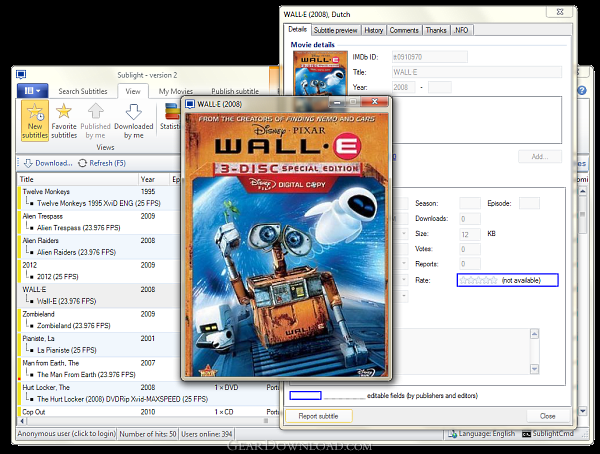
Task: Click the Year field showing 2008
Action: (x=403, y=87)
